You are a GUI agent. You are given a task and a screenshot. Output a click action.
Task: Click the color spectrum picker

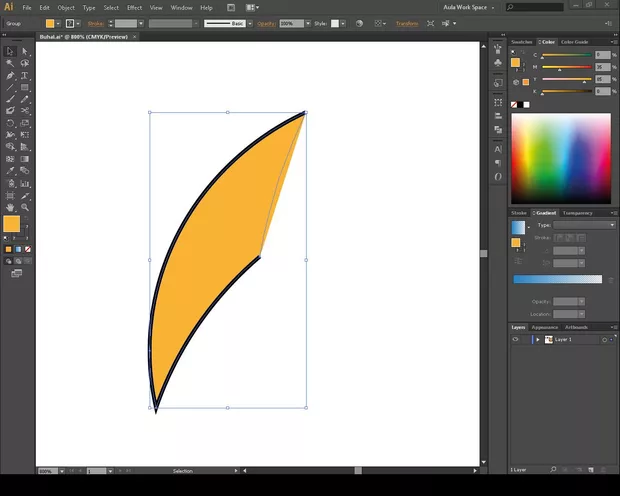coord(560,158)
